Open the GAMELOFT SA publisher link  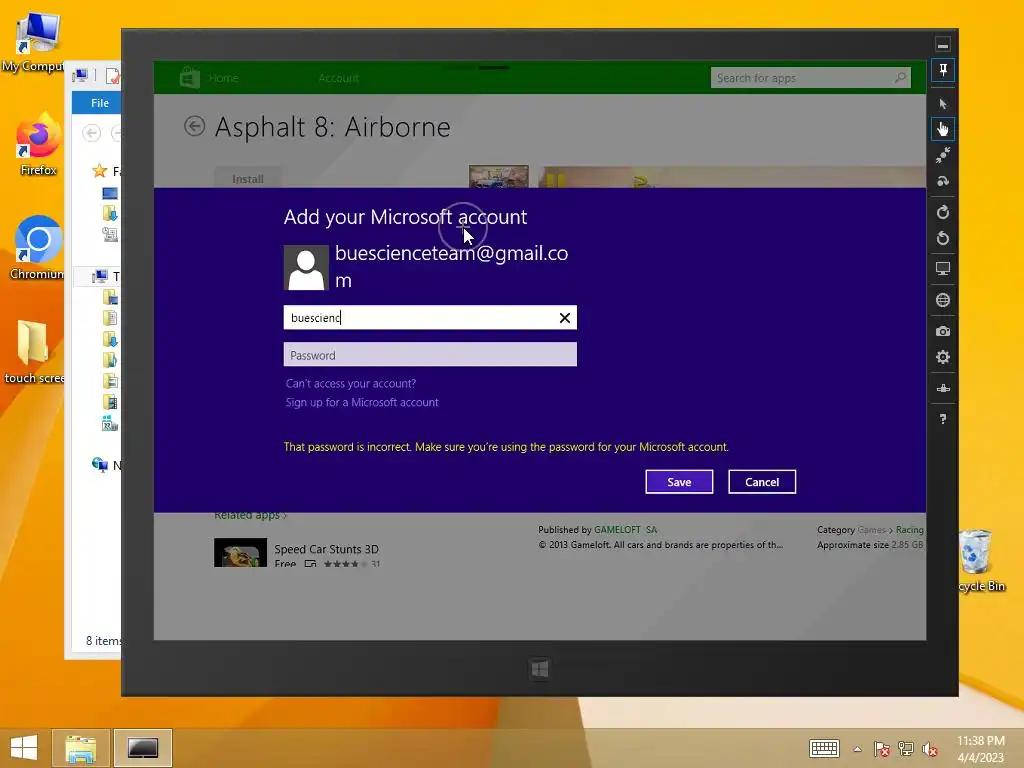click(626, 530)
